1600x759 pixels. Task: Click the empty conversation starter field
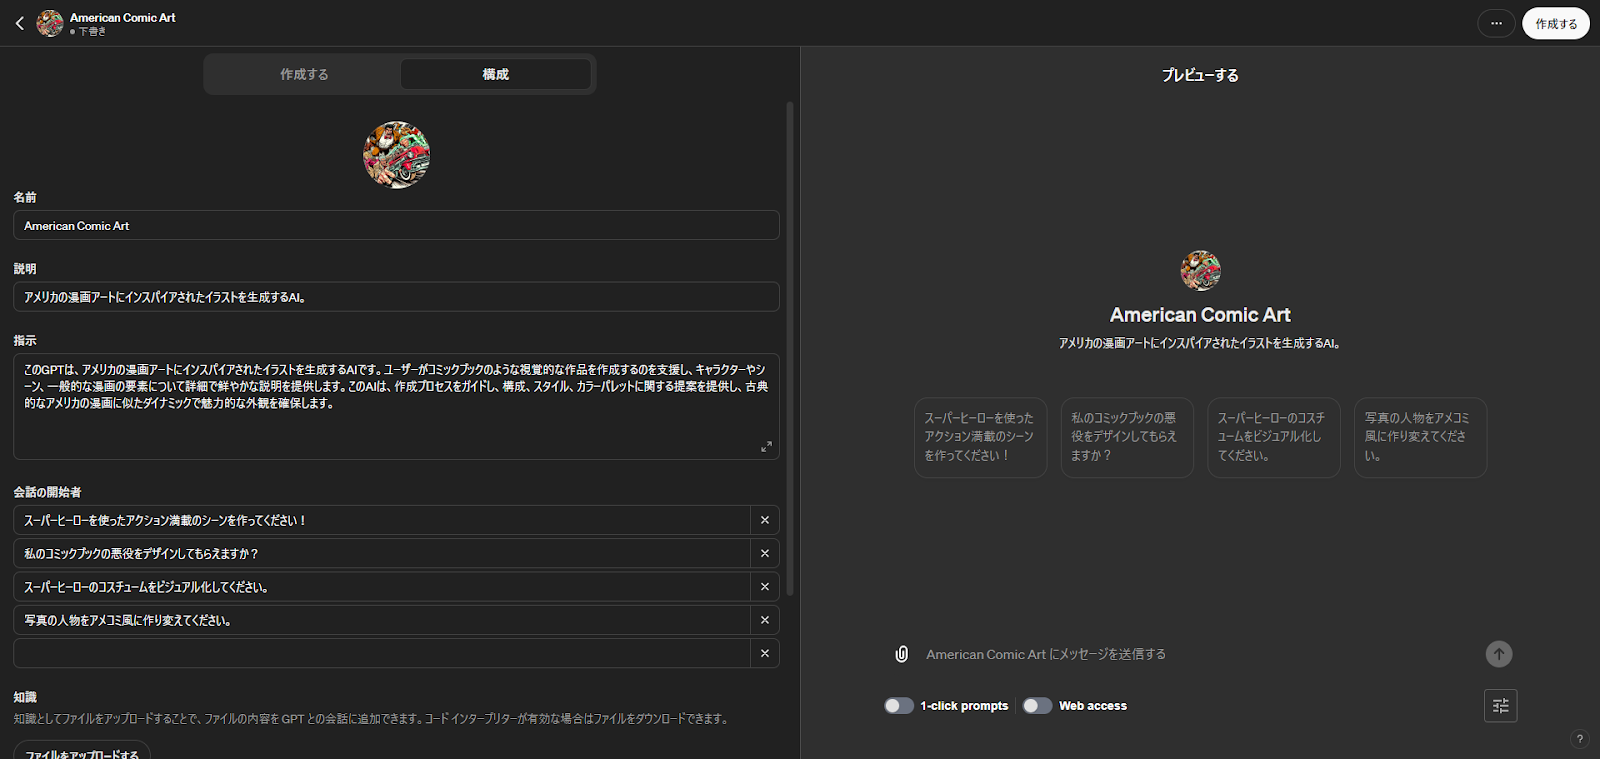pyautogui.click(x=381, y=653)
